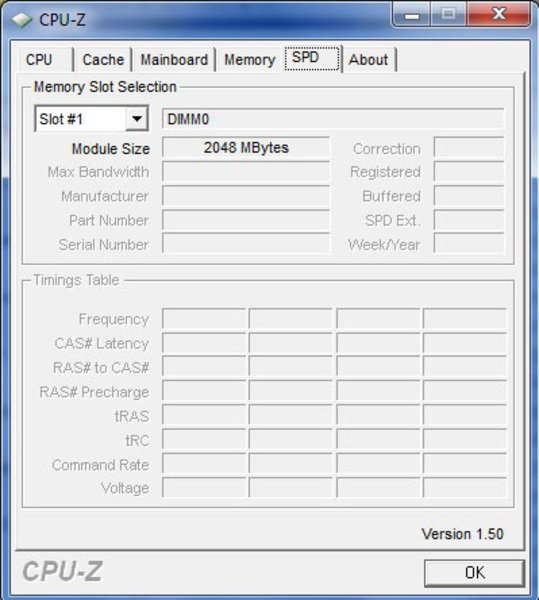Click the CPU-Z title bar icon
Viewport: 539px width, 600px height.
[21, 20]
